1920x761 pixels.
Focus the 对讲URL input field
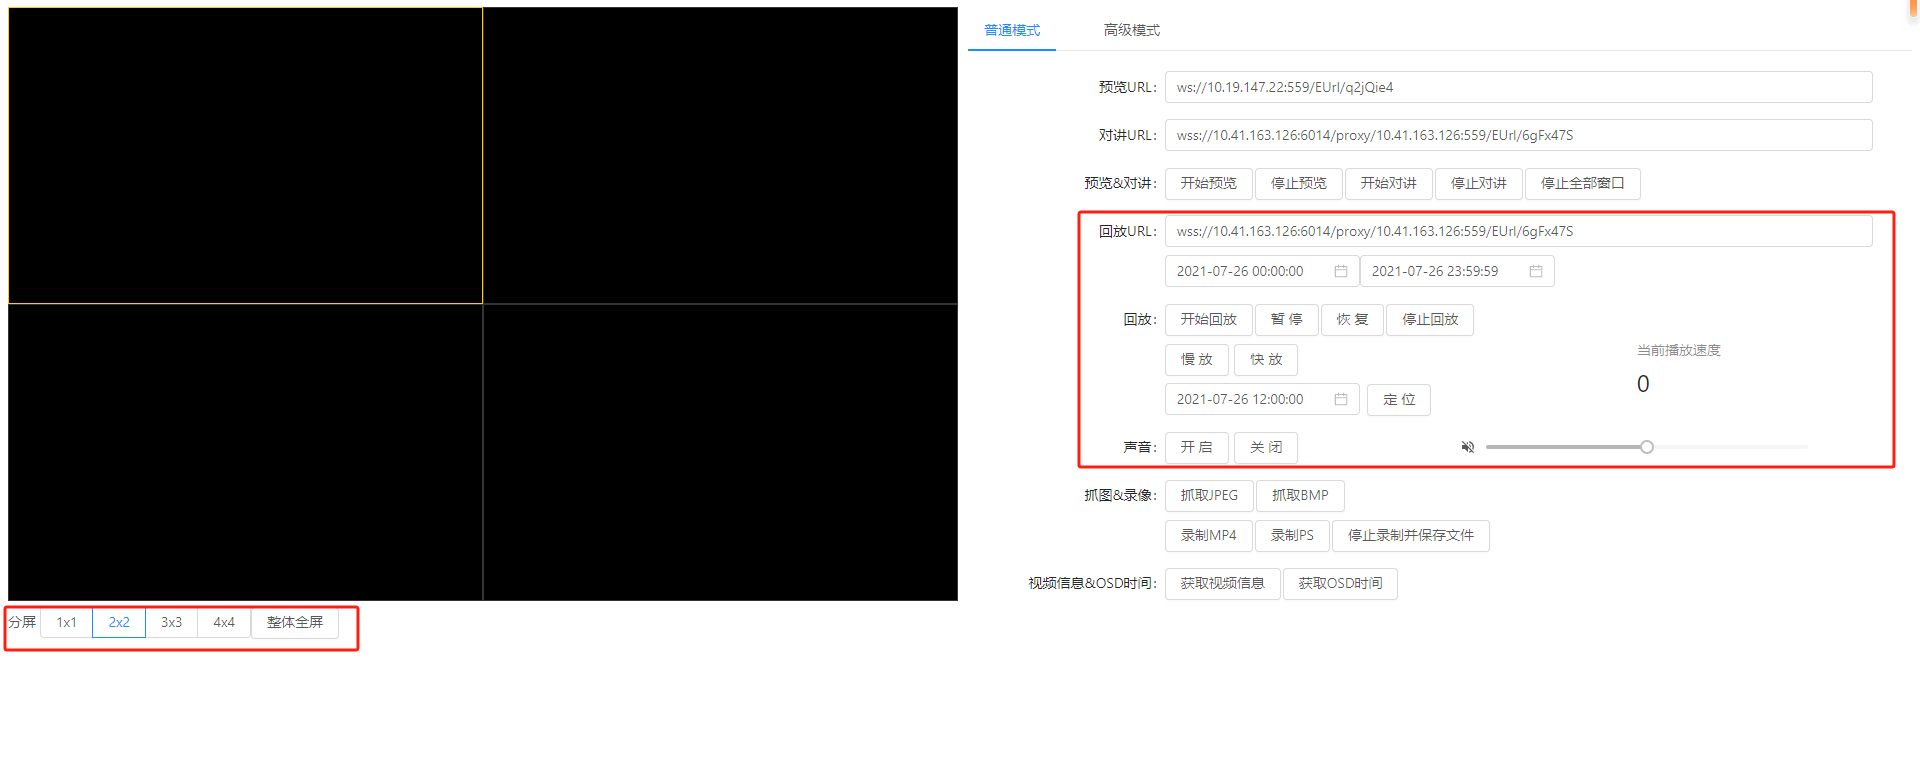[x=1519, y=135]
